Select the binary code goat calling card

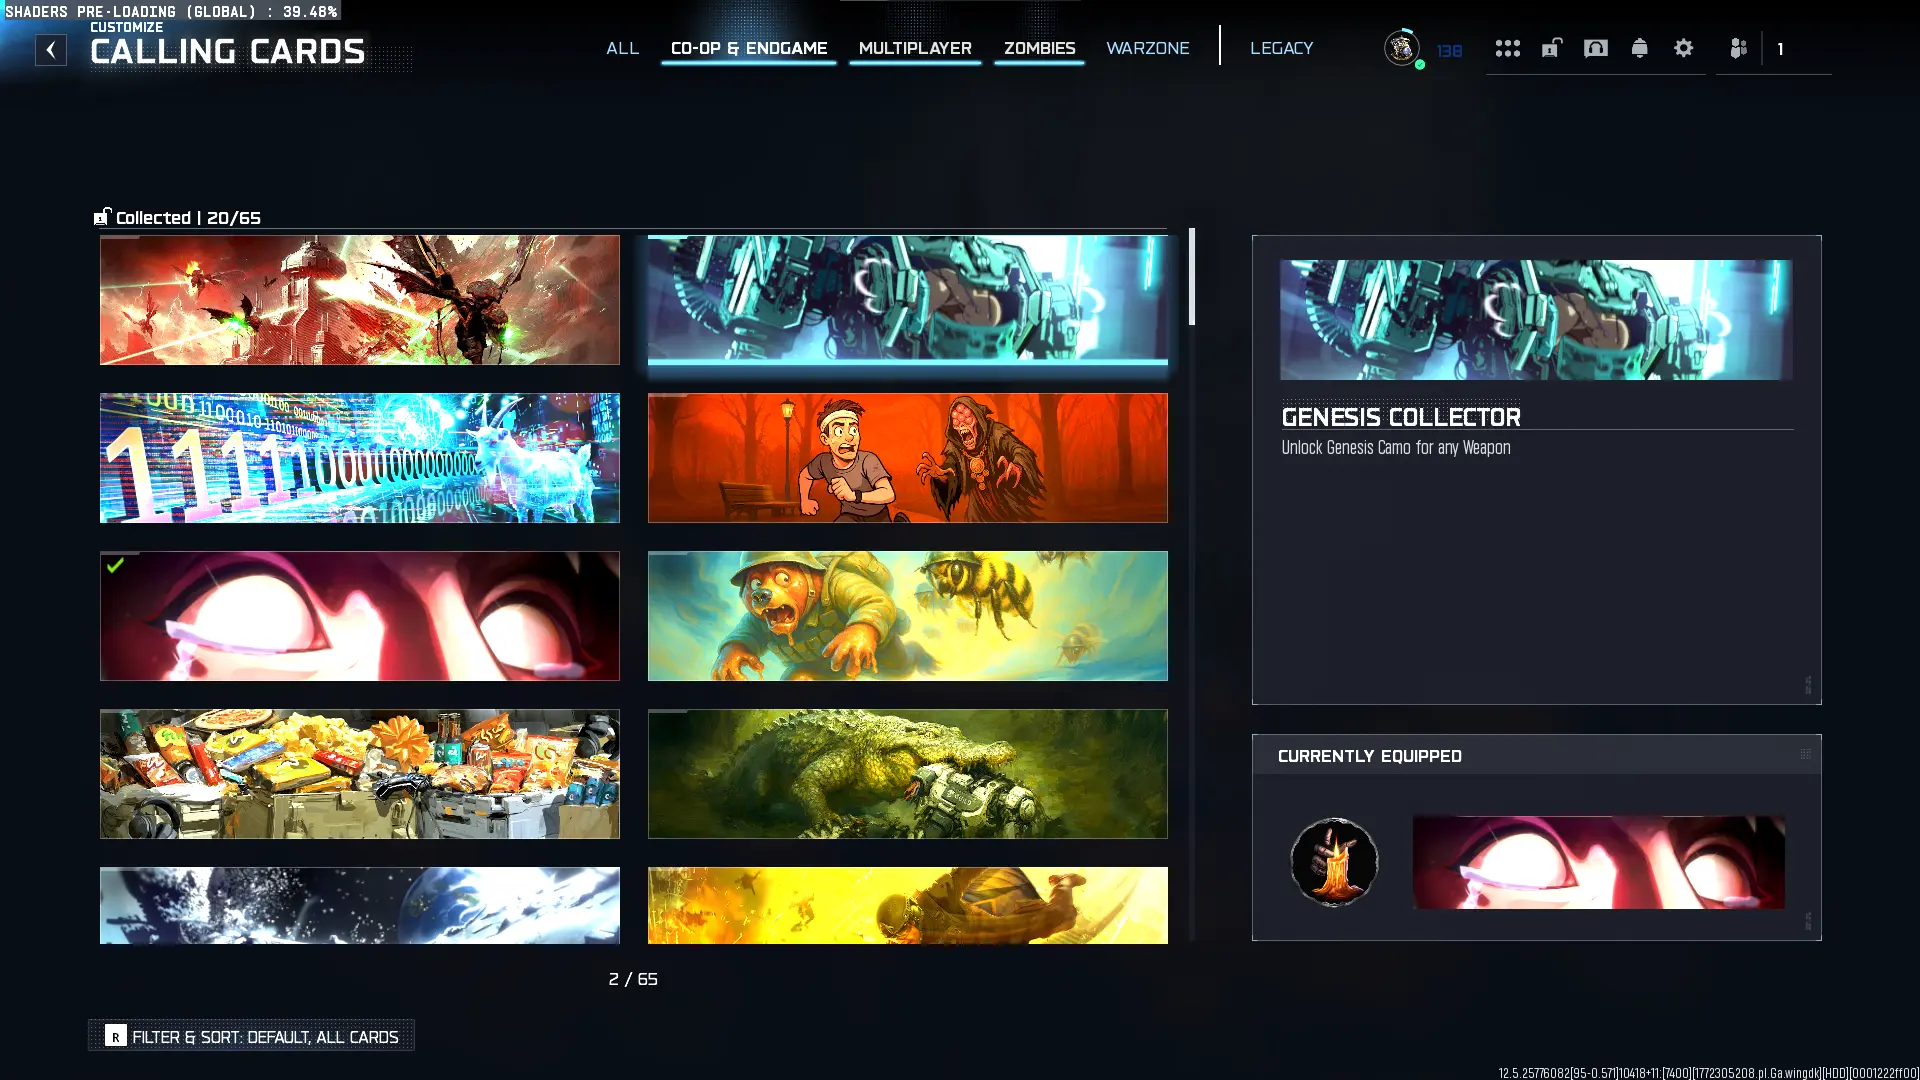pyautogui.click(x=359, y=458)
